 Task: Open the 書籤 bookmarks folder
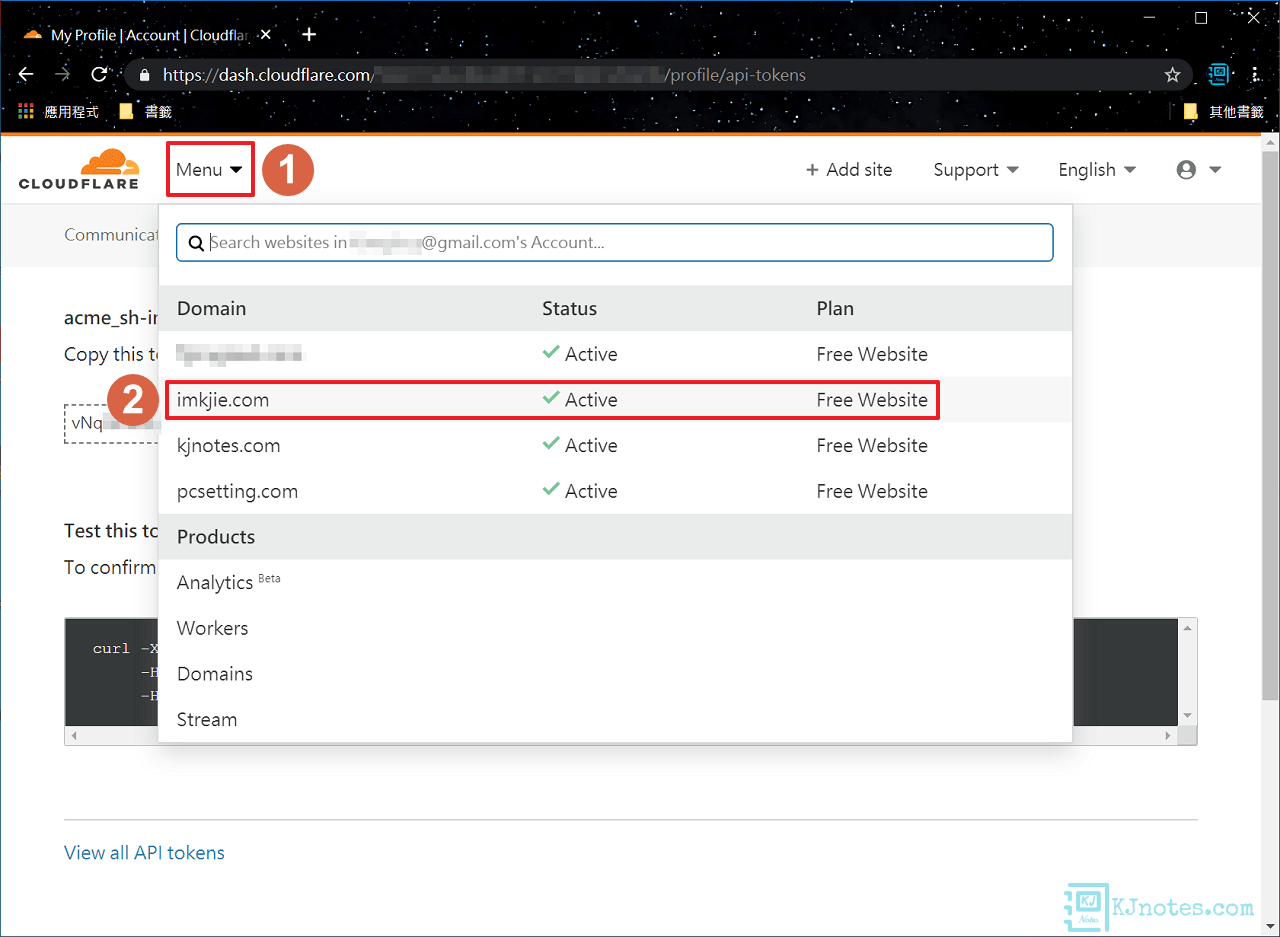point(145,112)
